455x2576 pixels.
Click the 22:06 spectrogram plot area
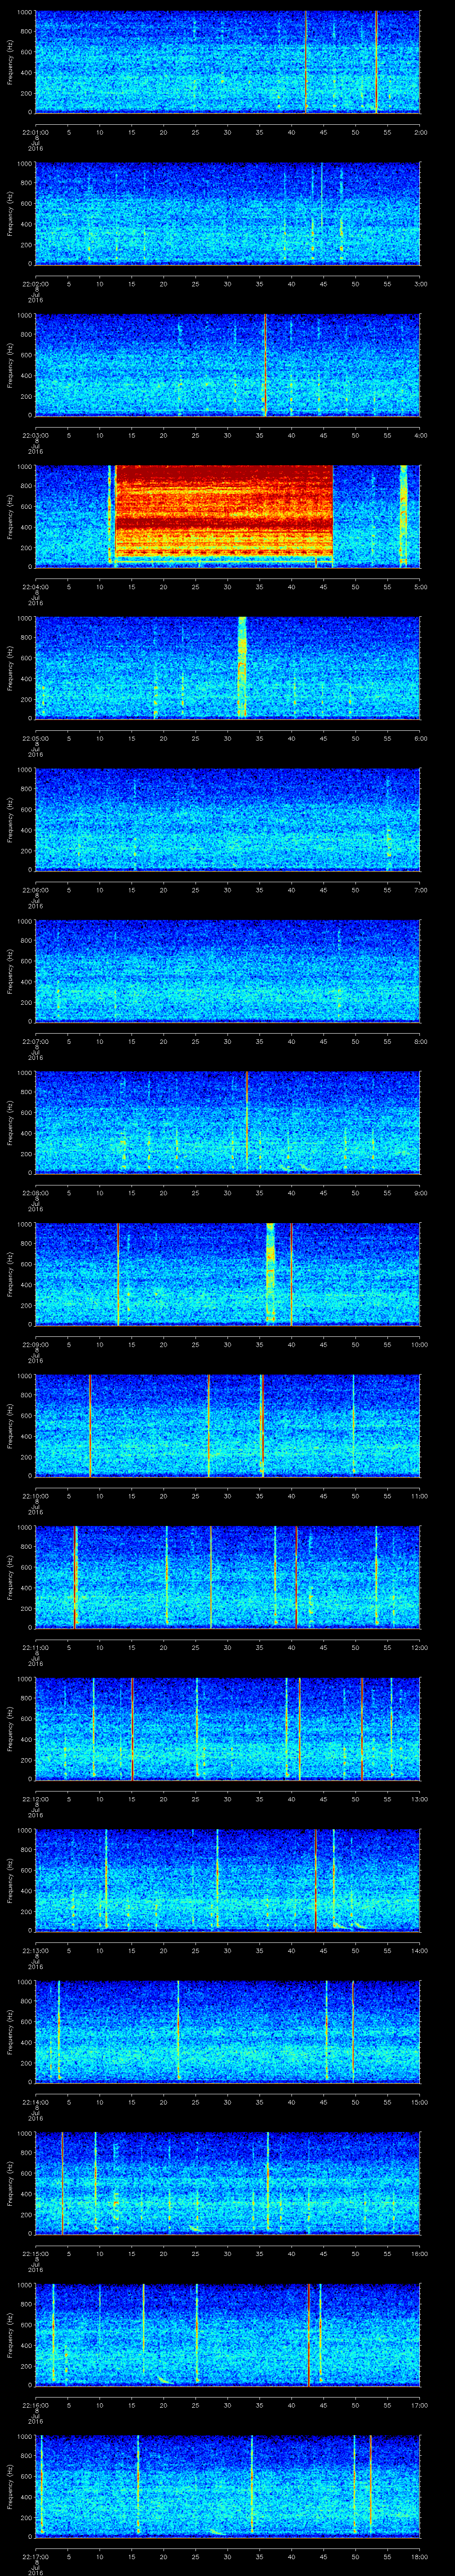coord(227,819)
